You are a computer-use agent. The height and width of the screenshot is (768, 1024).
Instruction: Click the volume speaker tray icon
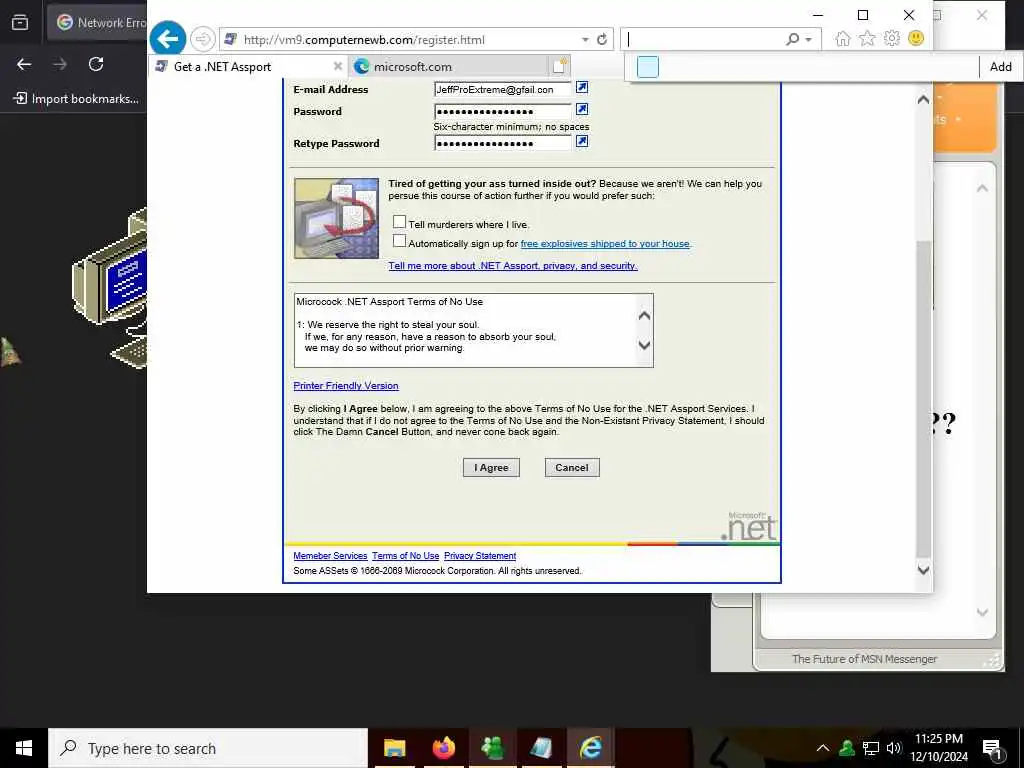pyautogui.click(x=894, y=748)
